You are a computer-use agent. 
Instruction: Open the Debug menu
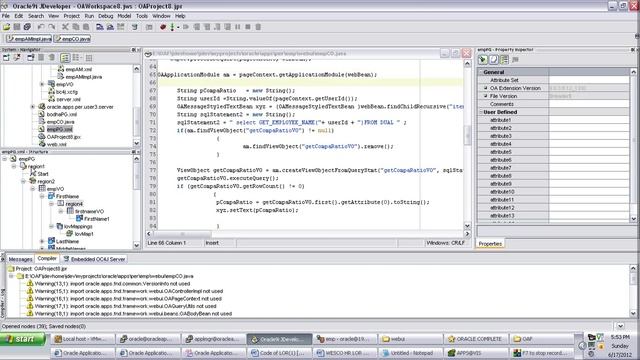[x=105, y=16]
